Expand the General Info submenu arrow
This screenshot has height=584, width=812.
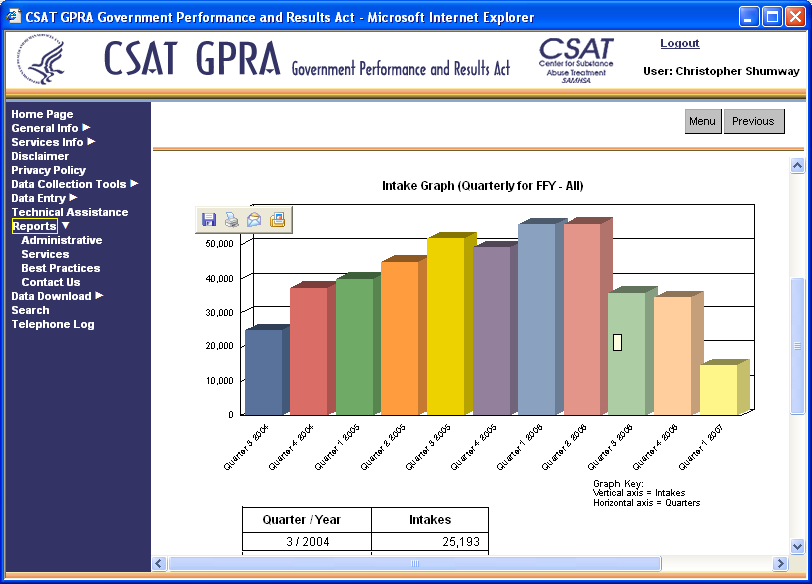click(86, 128)
